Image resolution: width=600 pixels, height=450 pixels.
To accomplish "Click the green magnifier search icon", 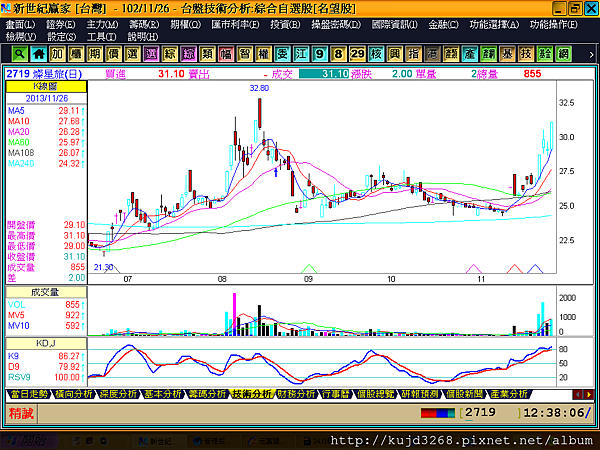I will pos(20,54).
